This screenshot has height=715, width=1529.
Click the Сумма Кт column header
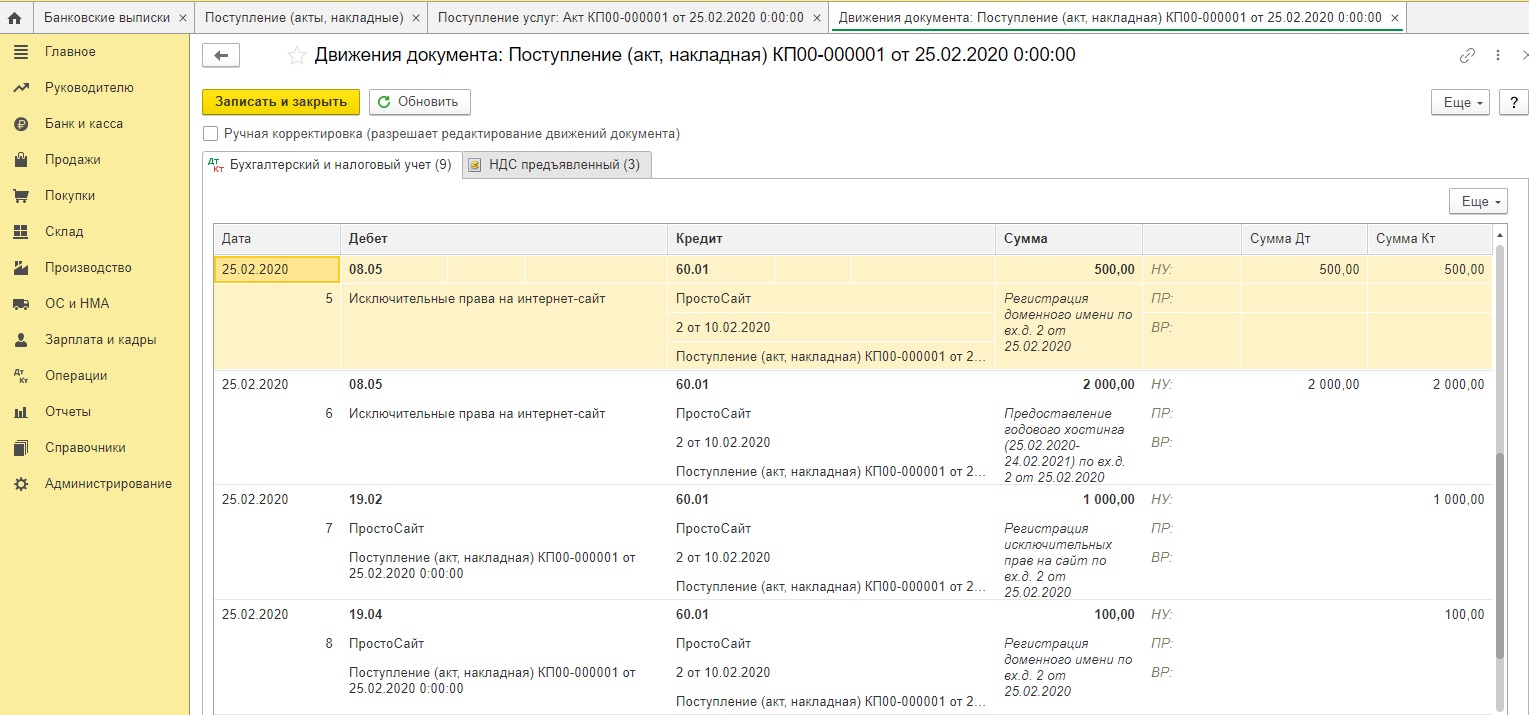tap(1429, 239)
